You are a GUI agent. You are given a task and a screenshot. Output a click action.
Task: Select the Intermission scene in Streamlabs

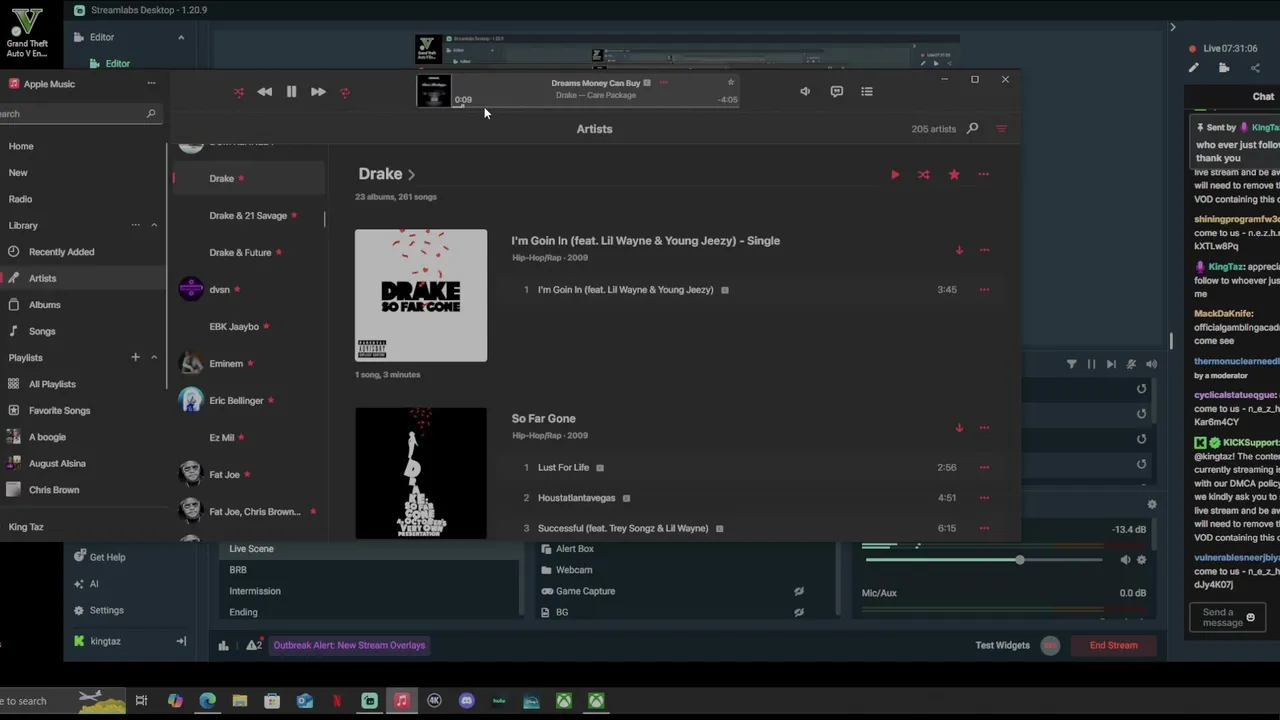pyautogui.click(x=255, y=591)
